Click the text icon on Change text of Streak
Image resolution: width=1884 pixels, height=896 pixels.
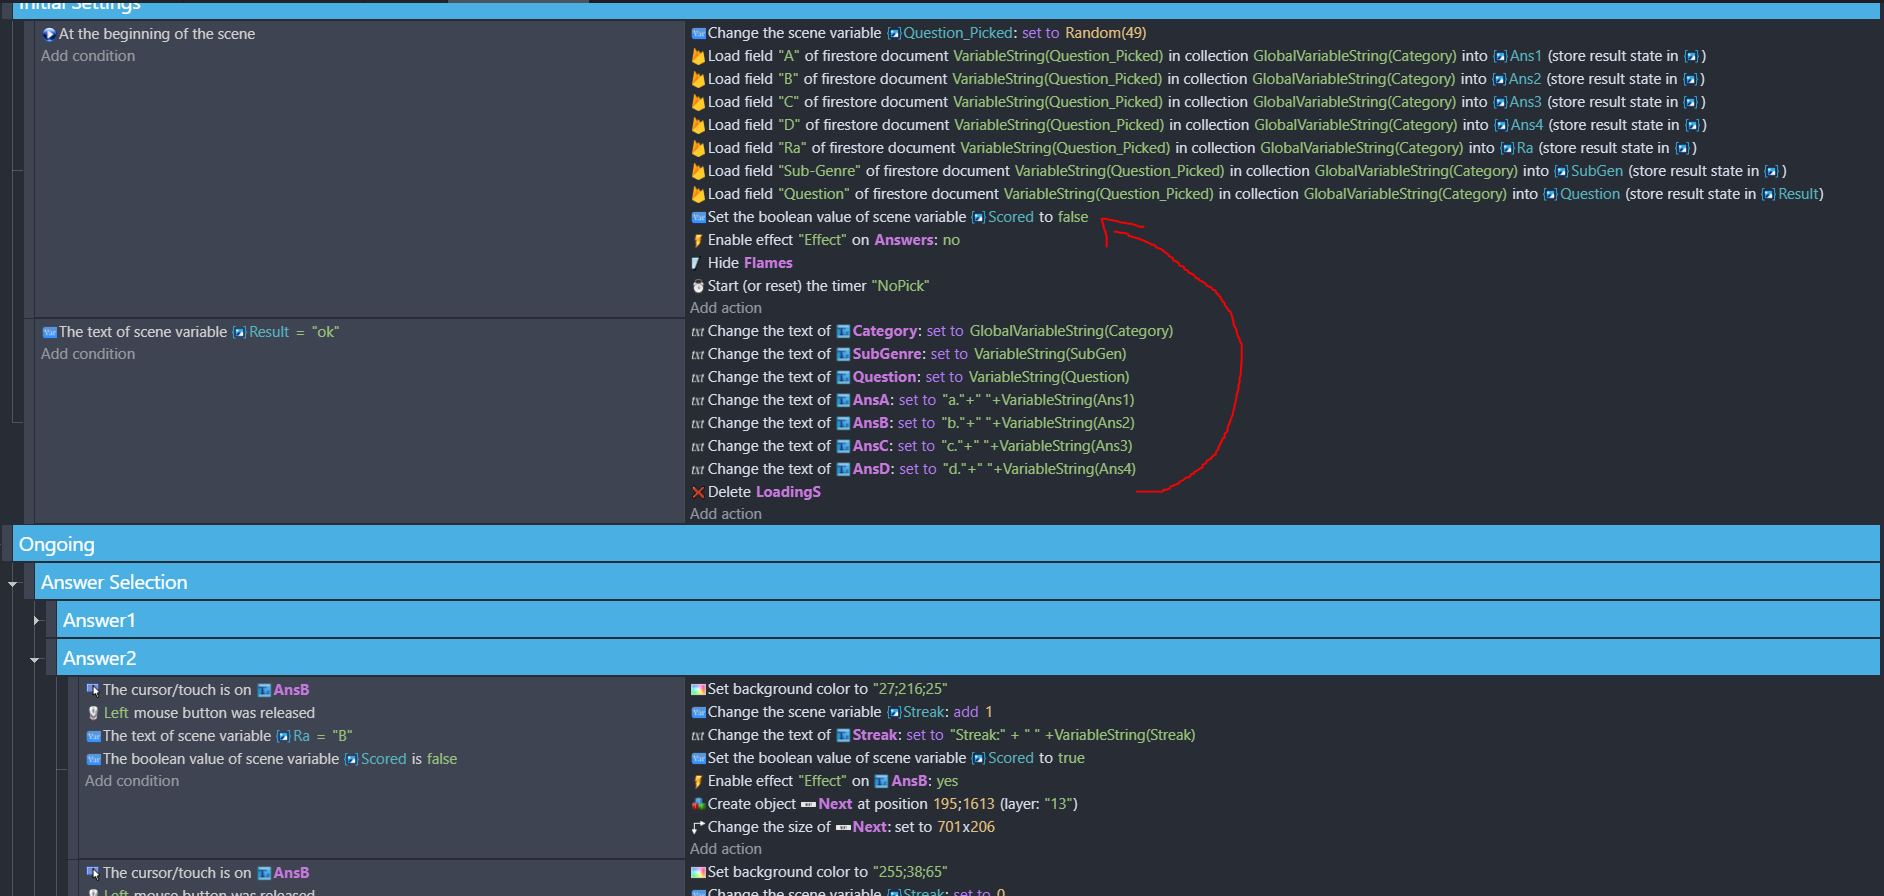tap(698, 736)
